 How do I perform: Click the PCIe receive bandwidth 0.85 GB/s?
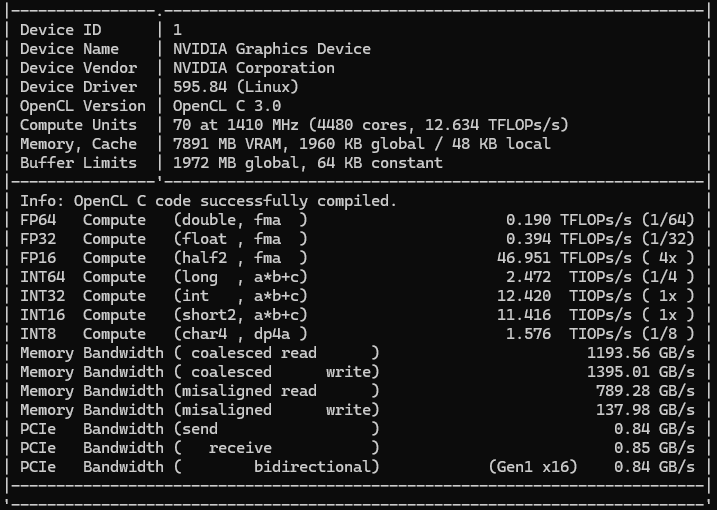(654, 448)
